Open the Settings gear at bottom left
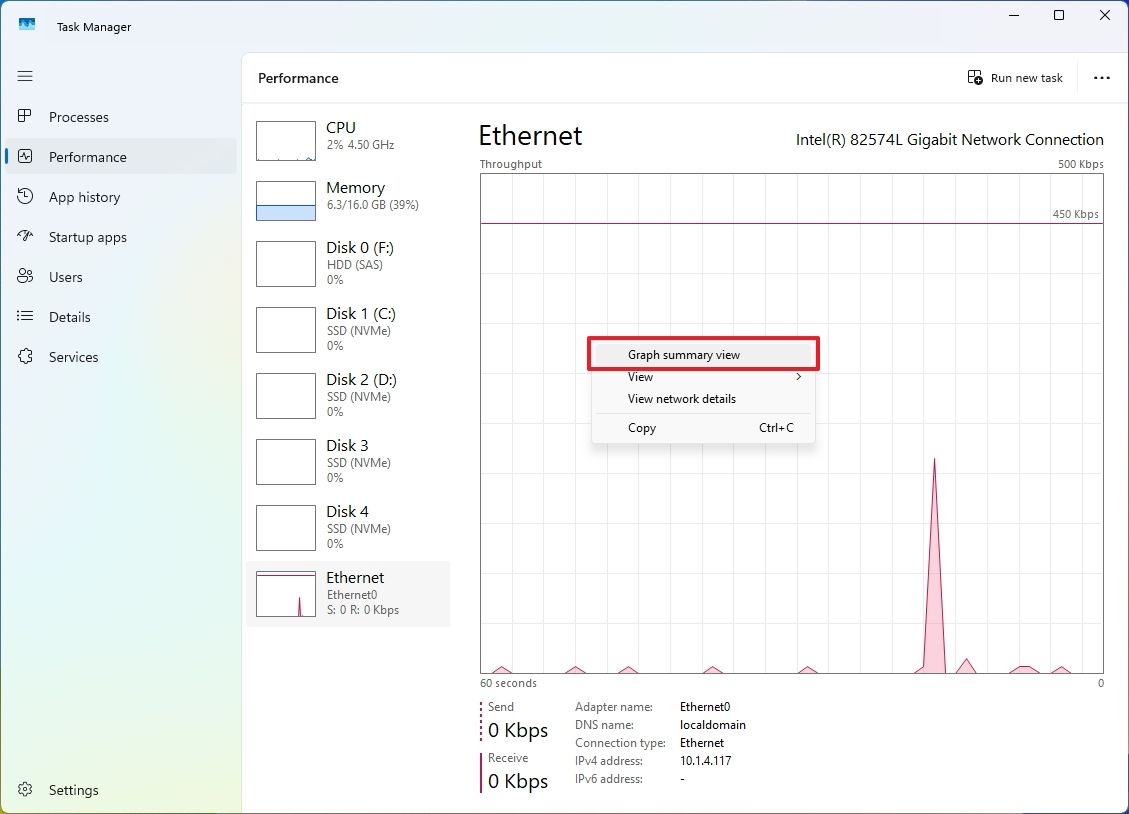The width and height of the screenshot is (1129, 814). tap(24, 790)
